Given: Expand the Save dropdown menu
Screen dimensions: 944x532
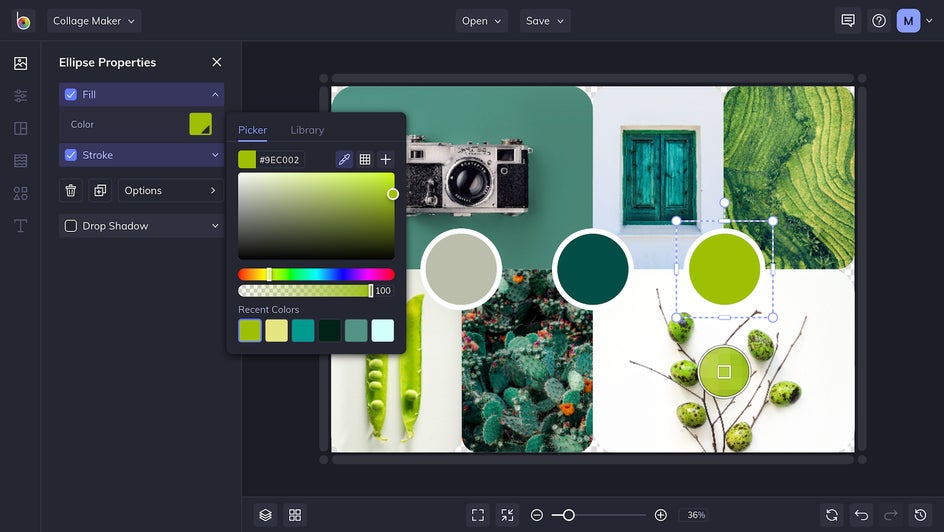Looking at the screenshot, I should tap(545, 21).
